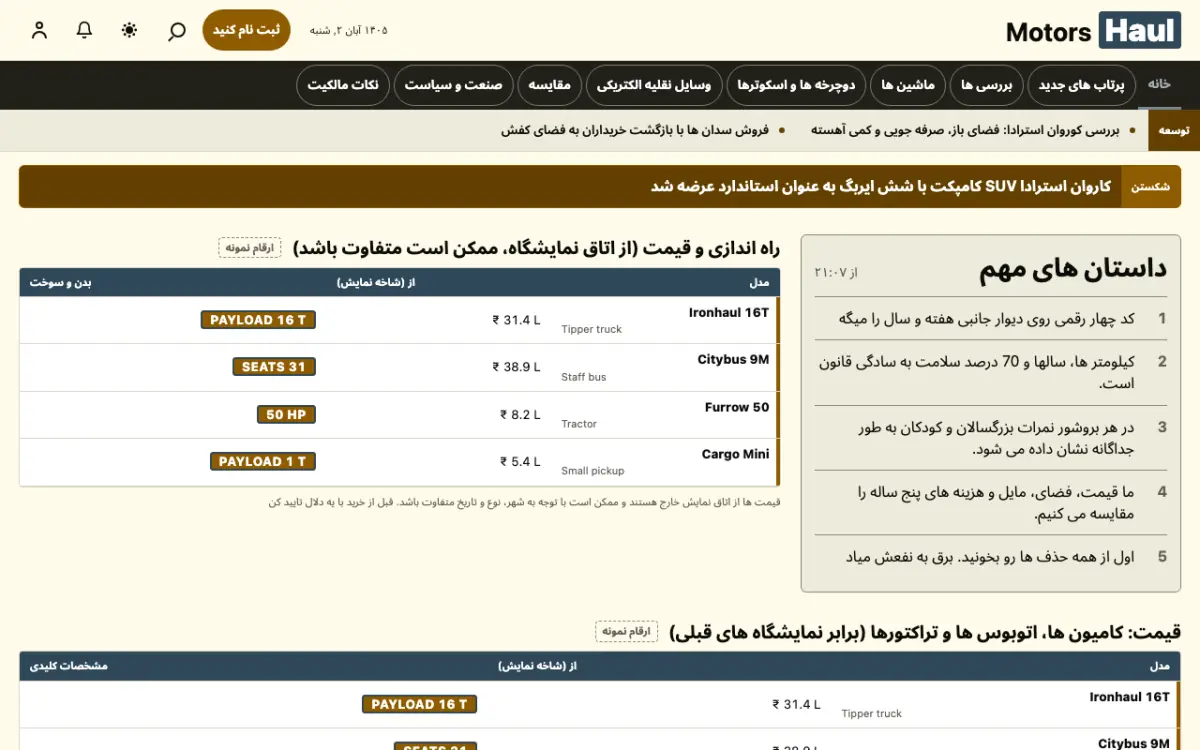Toggle light/dark theme sun icon

130,30
